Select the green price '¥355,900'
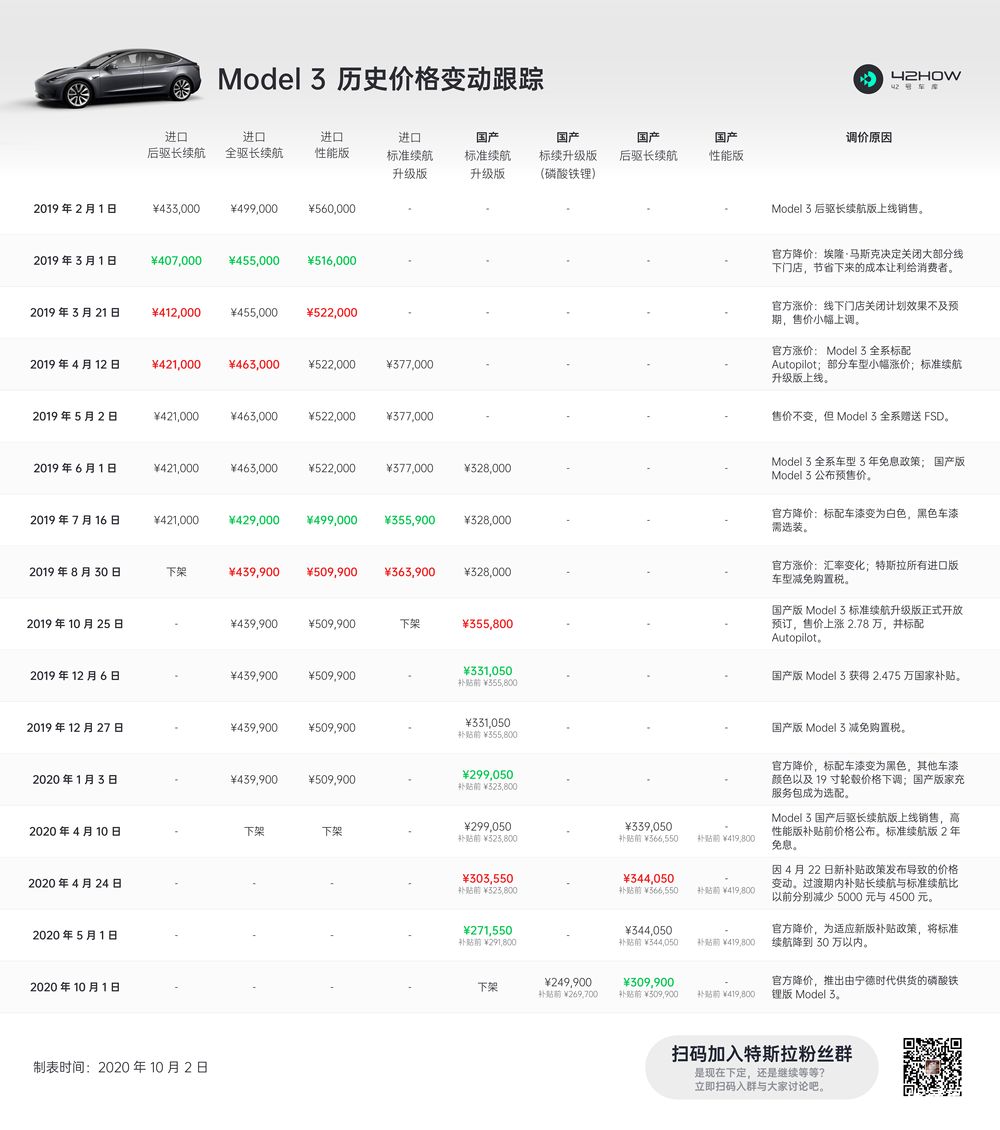The width and height of the screenshot is (1000, 1130). point(409,520)
